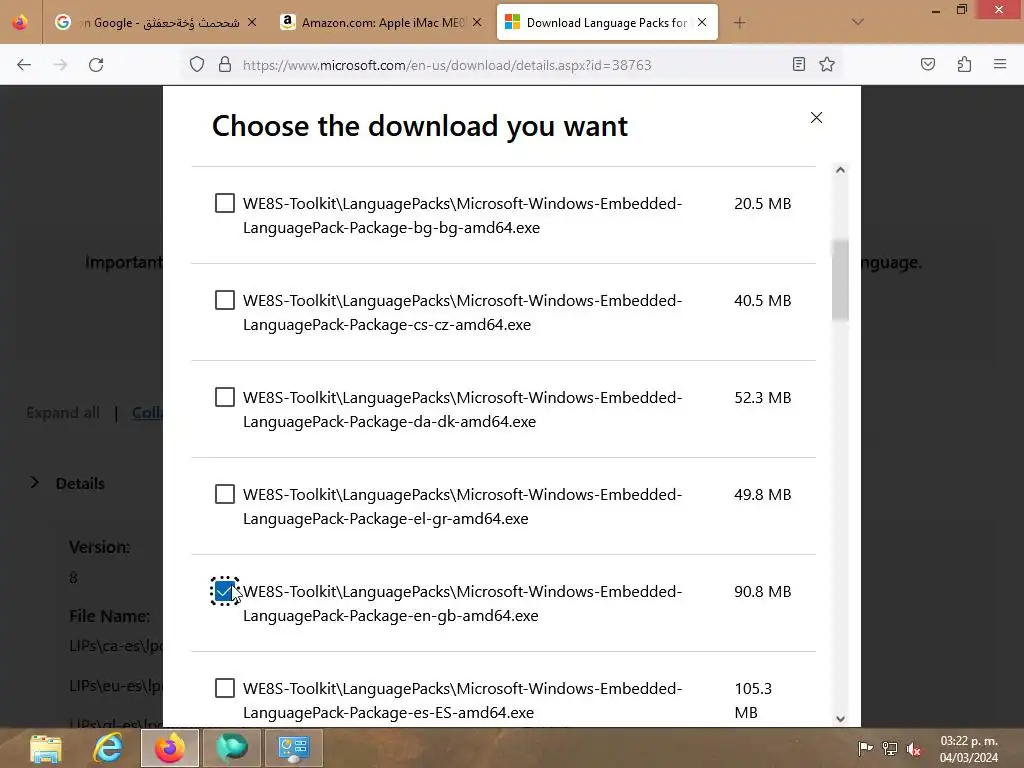The width and height of the screenshot is (1024, 768).
Task: Click the dialog scrollbar thumb
Action: (x=840, y=280)
